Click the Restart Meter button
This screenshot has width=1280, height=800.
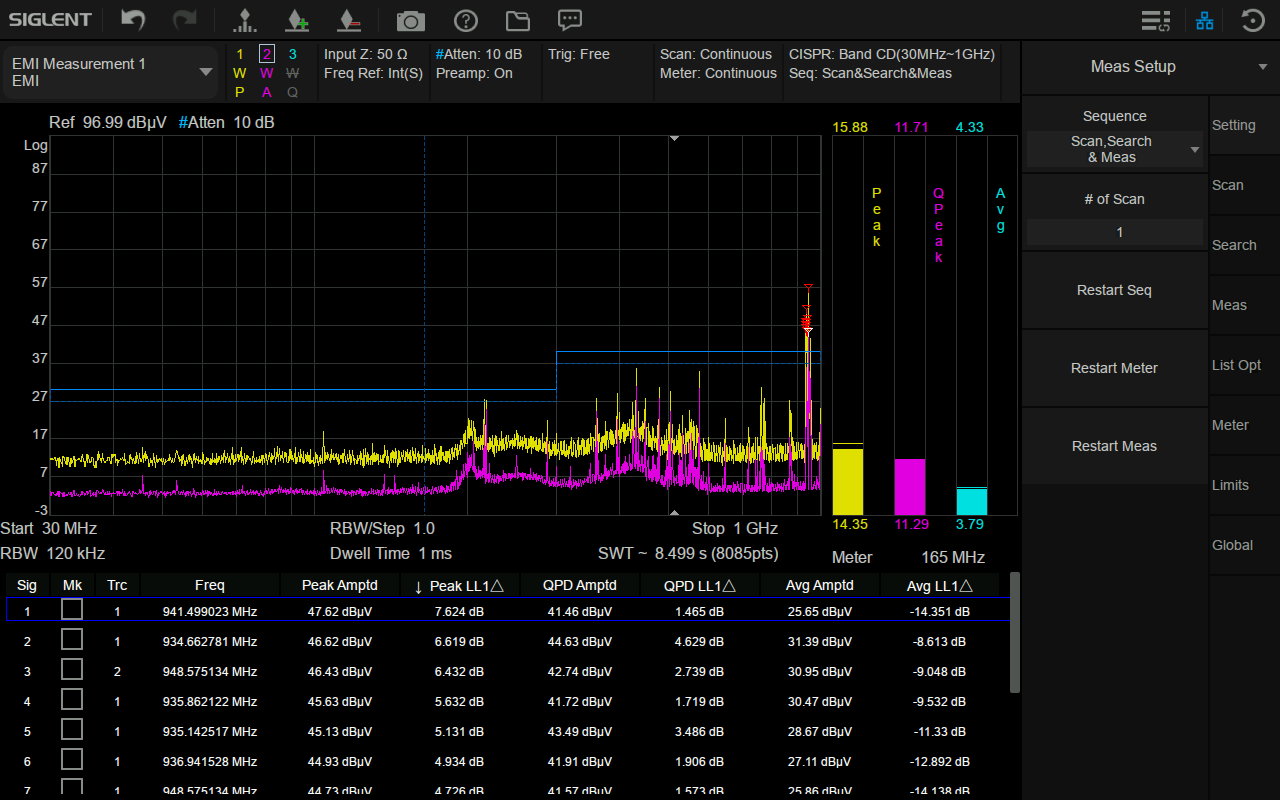[x=1115, y=368]
